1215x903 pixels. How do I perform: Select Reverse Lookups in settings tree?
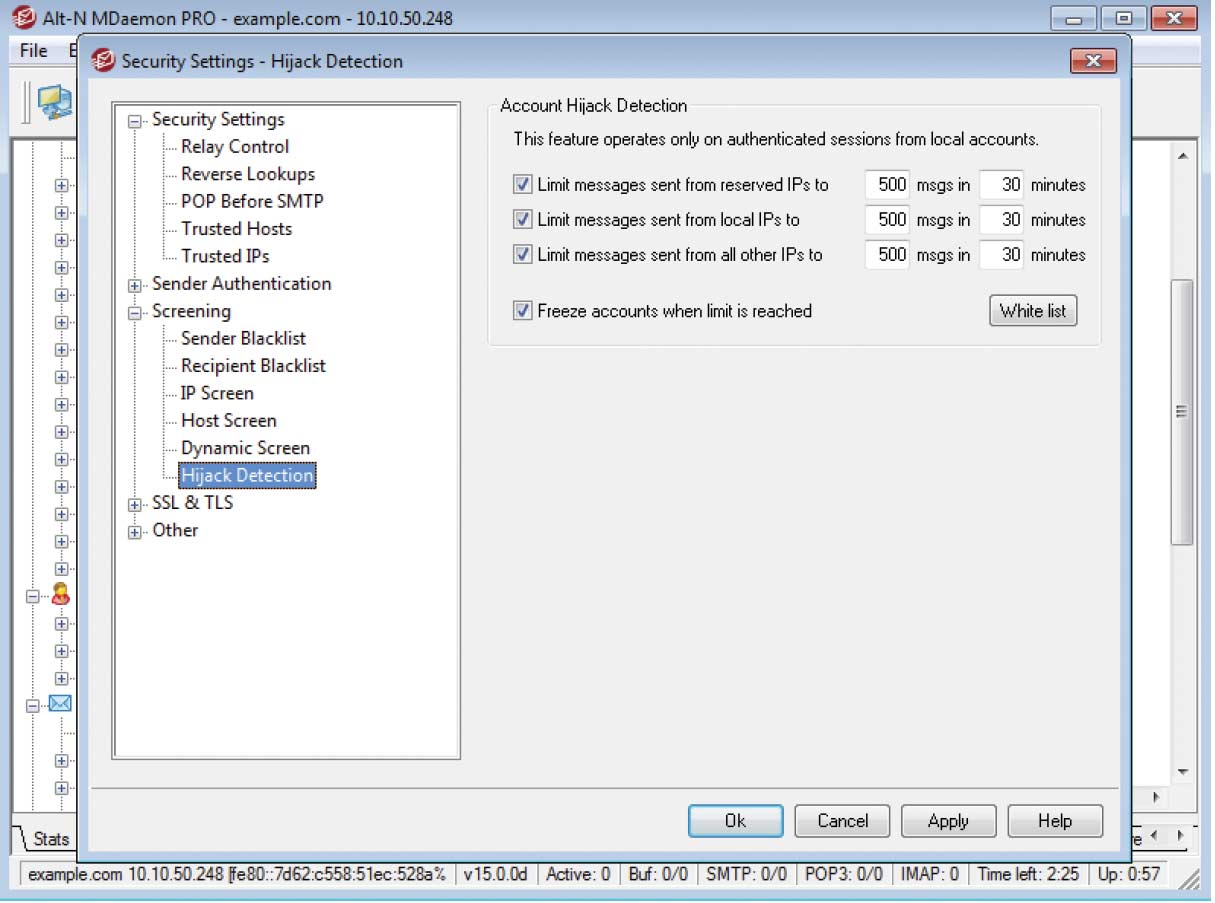248,174
